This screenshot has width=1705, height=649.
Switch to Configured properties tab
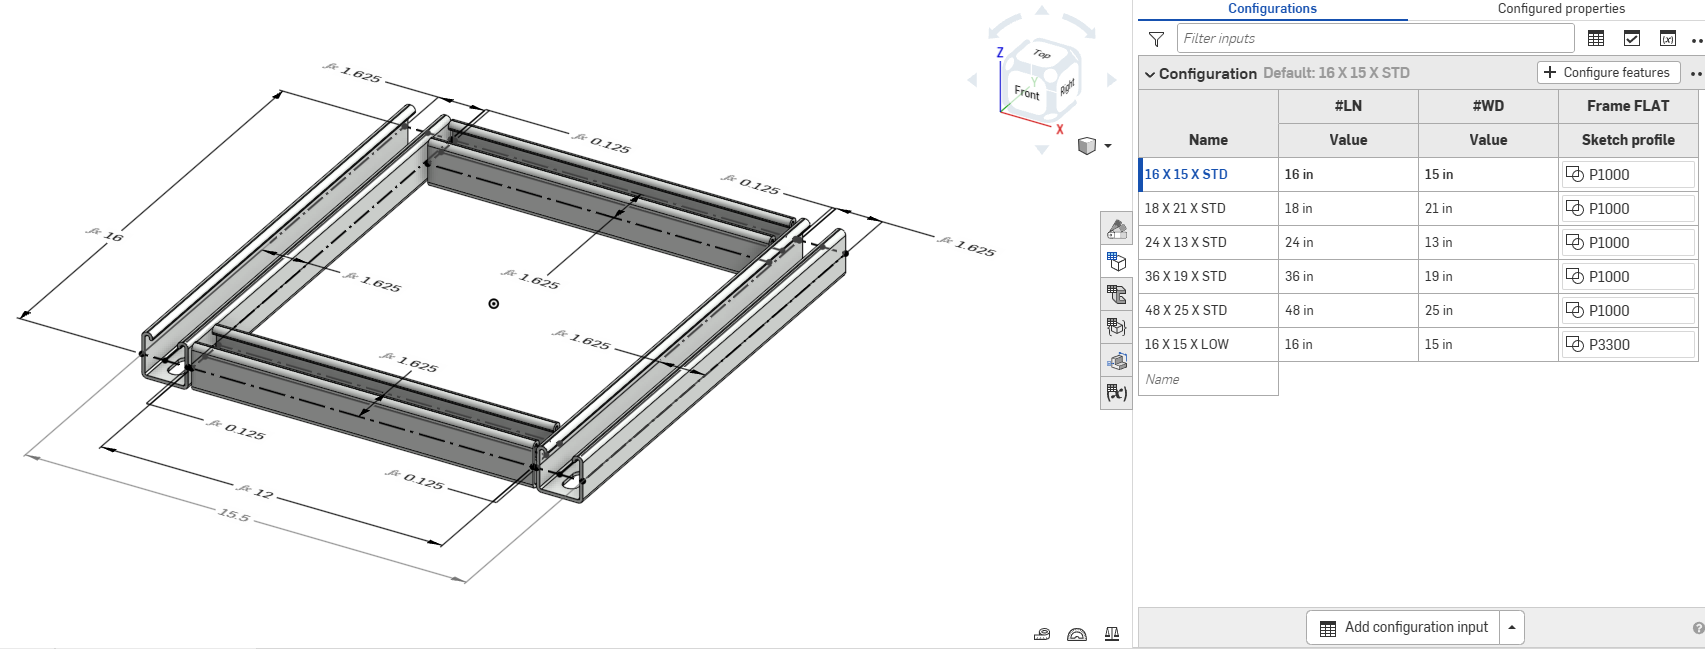1561,9
